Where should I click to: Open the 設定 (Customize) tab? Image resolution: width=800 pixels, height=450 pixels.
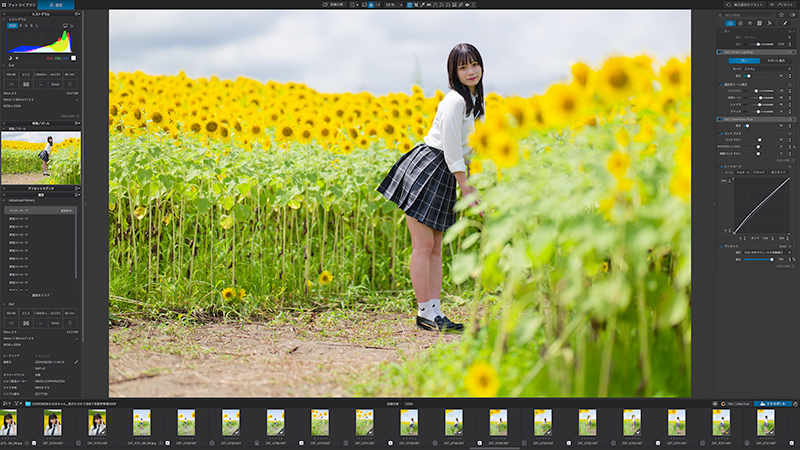pyautogui.click(x=58, y=5)
